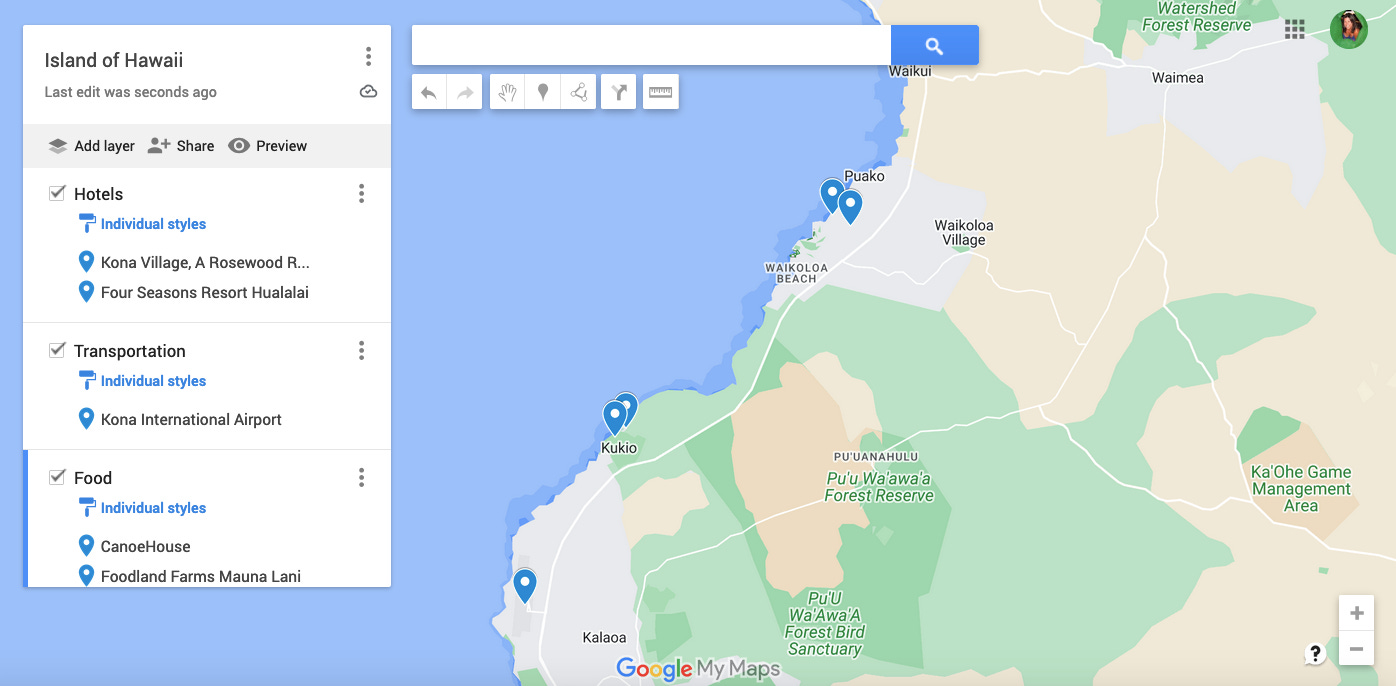The image size is (1396, 686).
Task: Select CanoeHouse entry
Action: [145, 547]
